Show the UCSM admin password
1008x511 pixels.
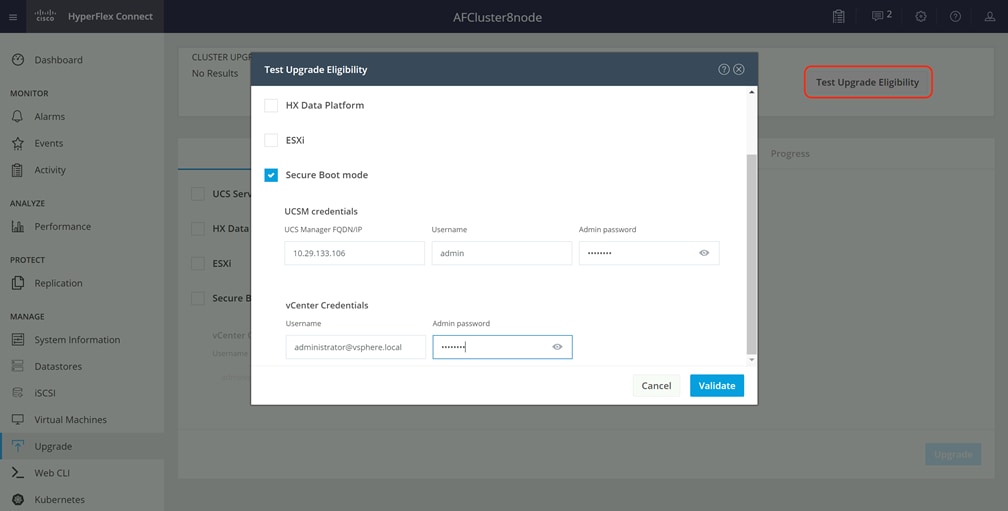704,253
